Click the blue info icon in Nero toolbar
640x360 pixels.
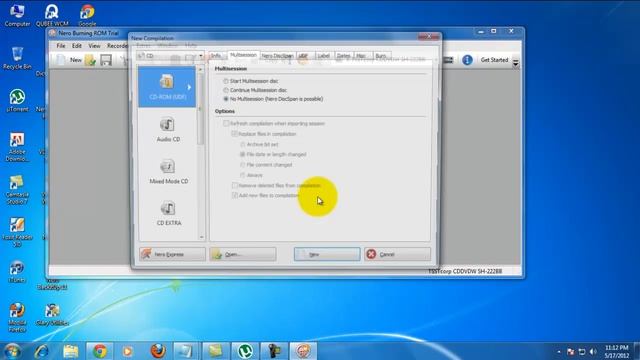[x=467, y=60]
